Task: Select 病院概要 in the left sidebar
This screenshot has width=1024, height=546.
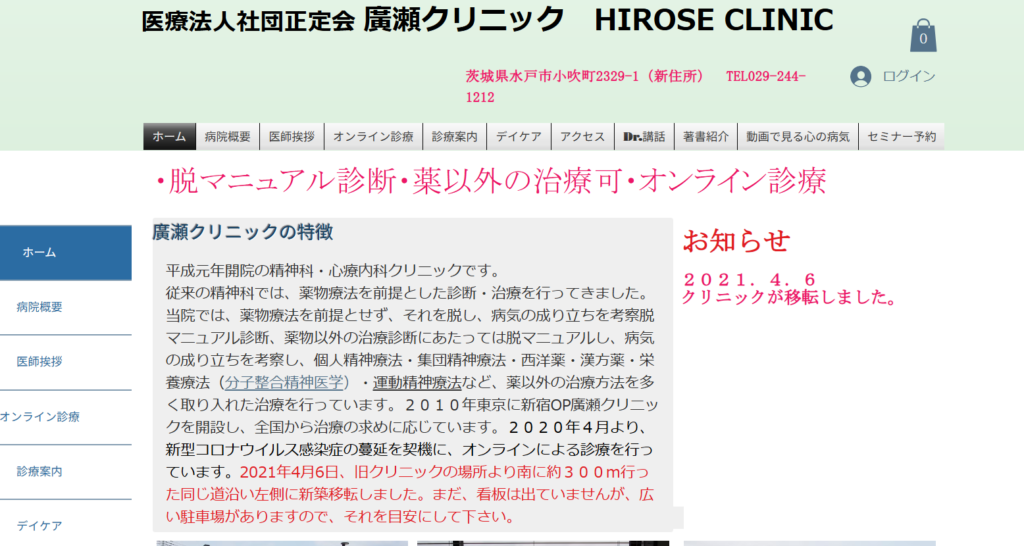Action: click(40, 307)
